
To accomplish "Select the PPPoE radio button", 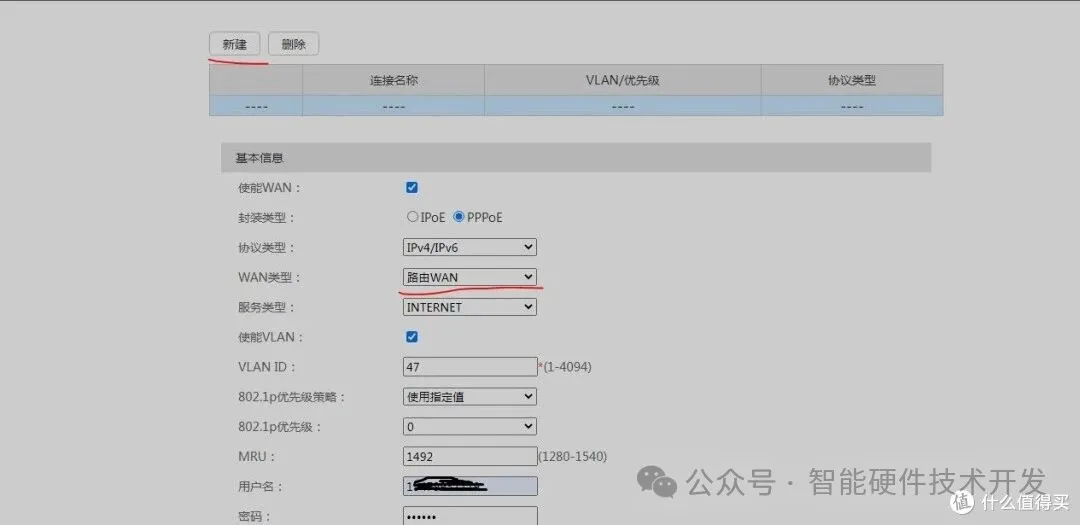I will [x=459, y=217].
